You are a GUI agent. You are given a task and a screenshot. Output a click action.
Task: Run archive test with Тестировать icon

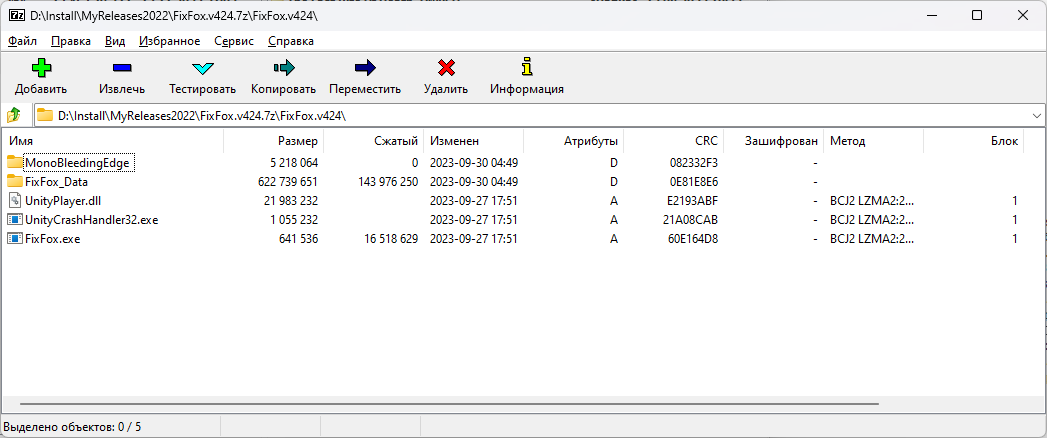(x=202, y=68)
